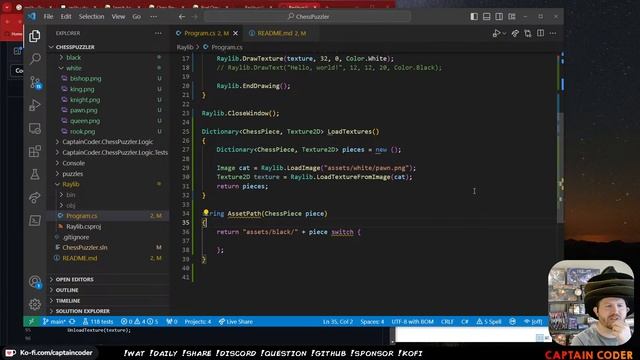
Task: Open Run and Debug view
Action: point(35,105)
